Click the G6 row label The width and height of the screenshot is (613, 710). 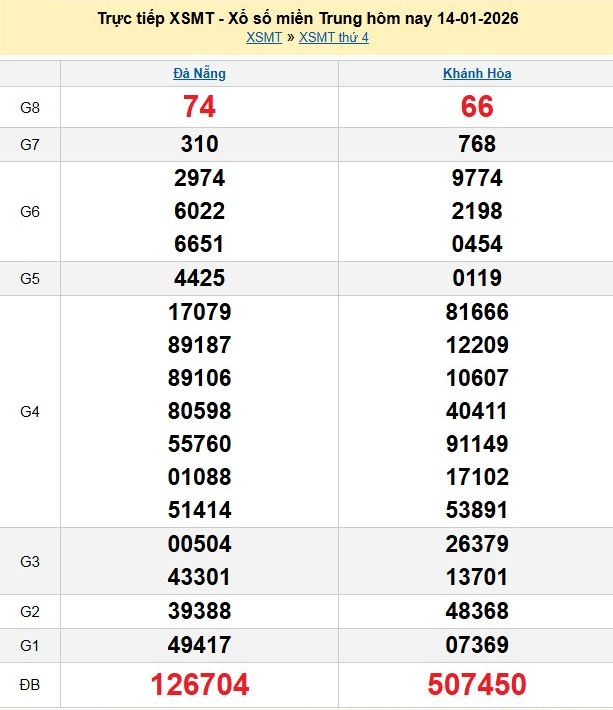(x=30, y=212)
